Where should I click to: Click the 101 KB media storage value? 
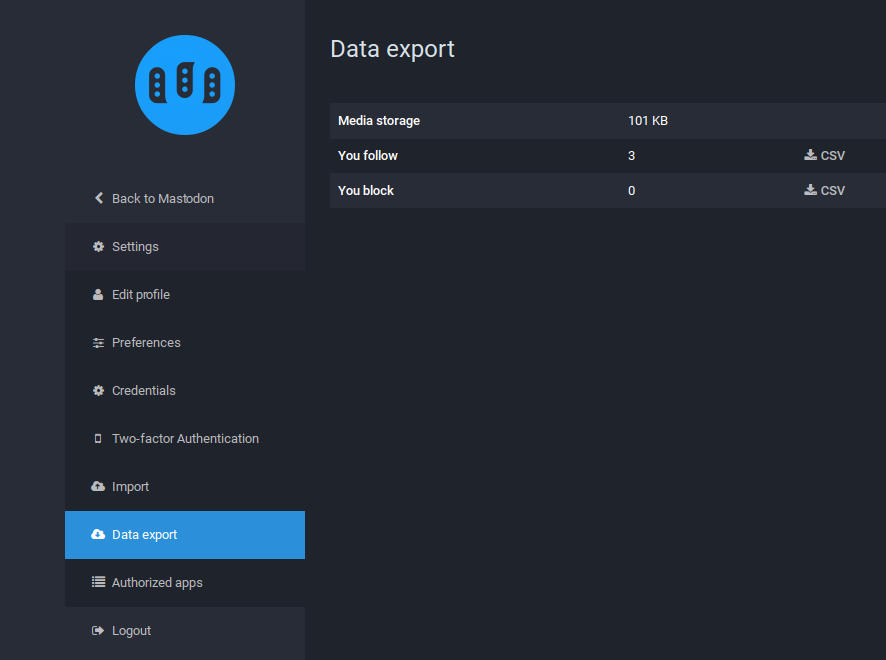click(648, 121)
